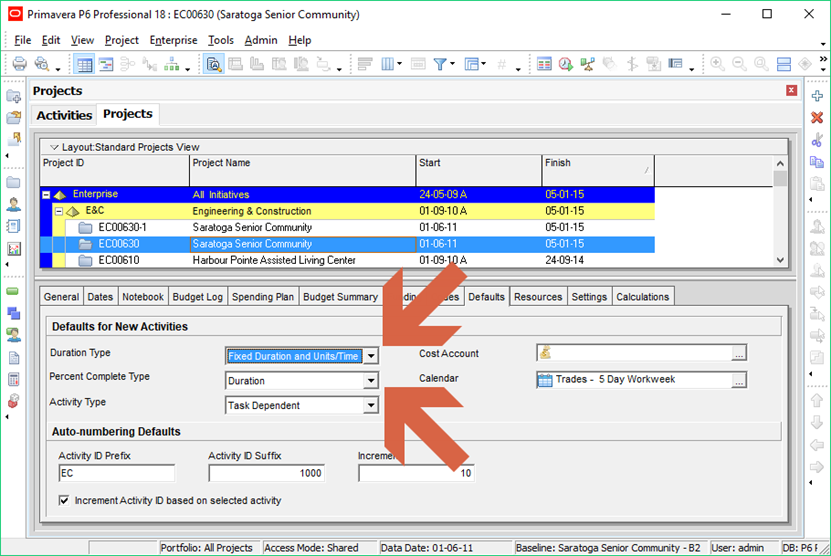
Task: Click the Level Resources icon
Action: click(x=587, y=64)
